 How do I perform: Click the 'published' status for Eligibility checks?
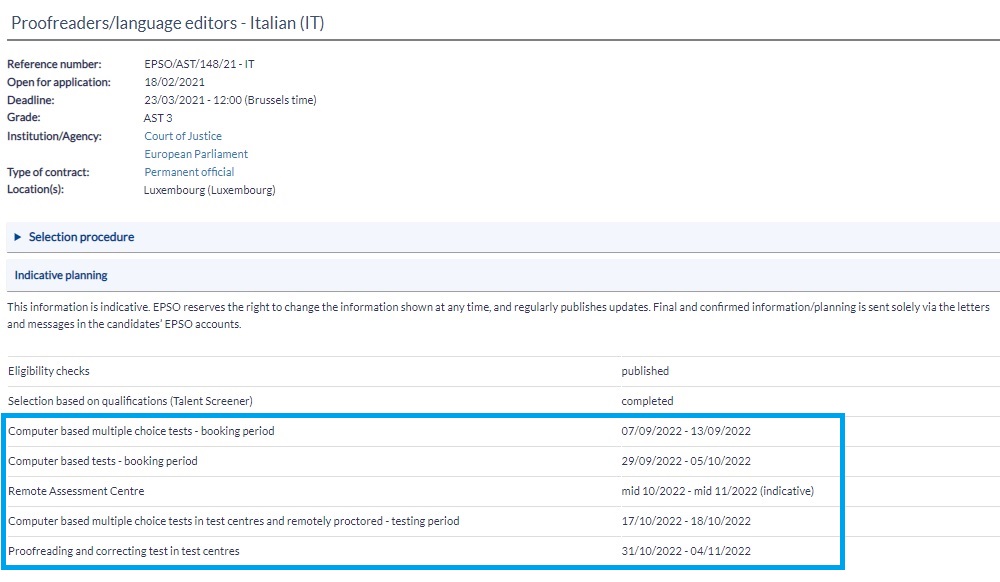tap(645, 371)
